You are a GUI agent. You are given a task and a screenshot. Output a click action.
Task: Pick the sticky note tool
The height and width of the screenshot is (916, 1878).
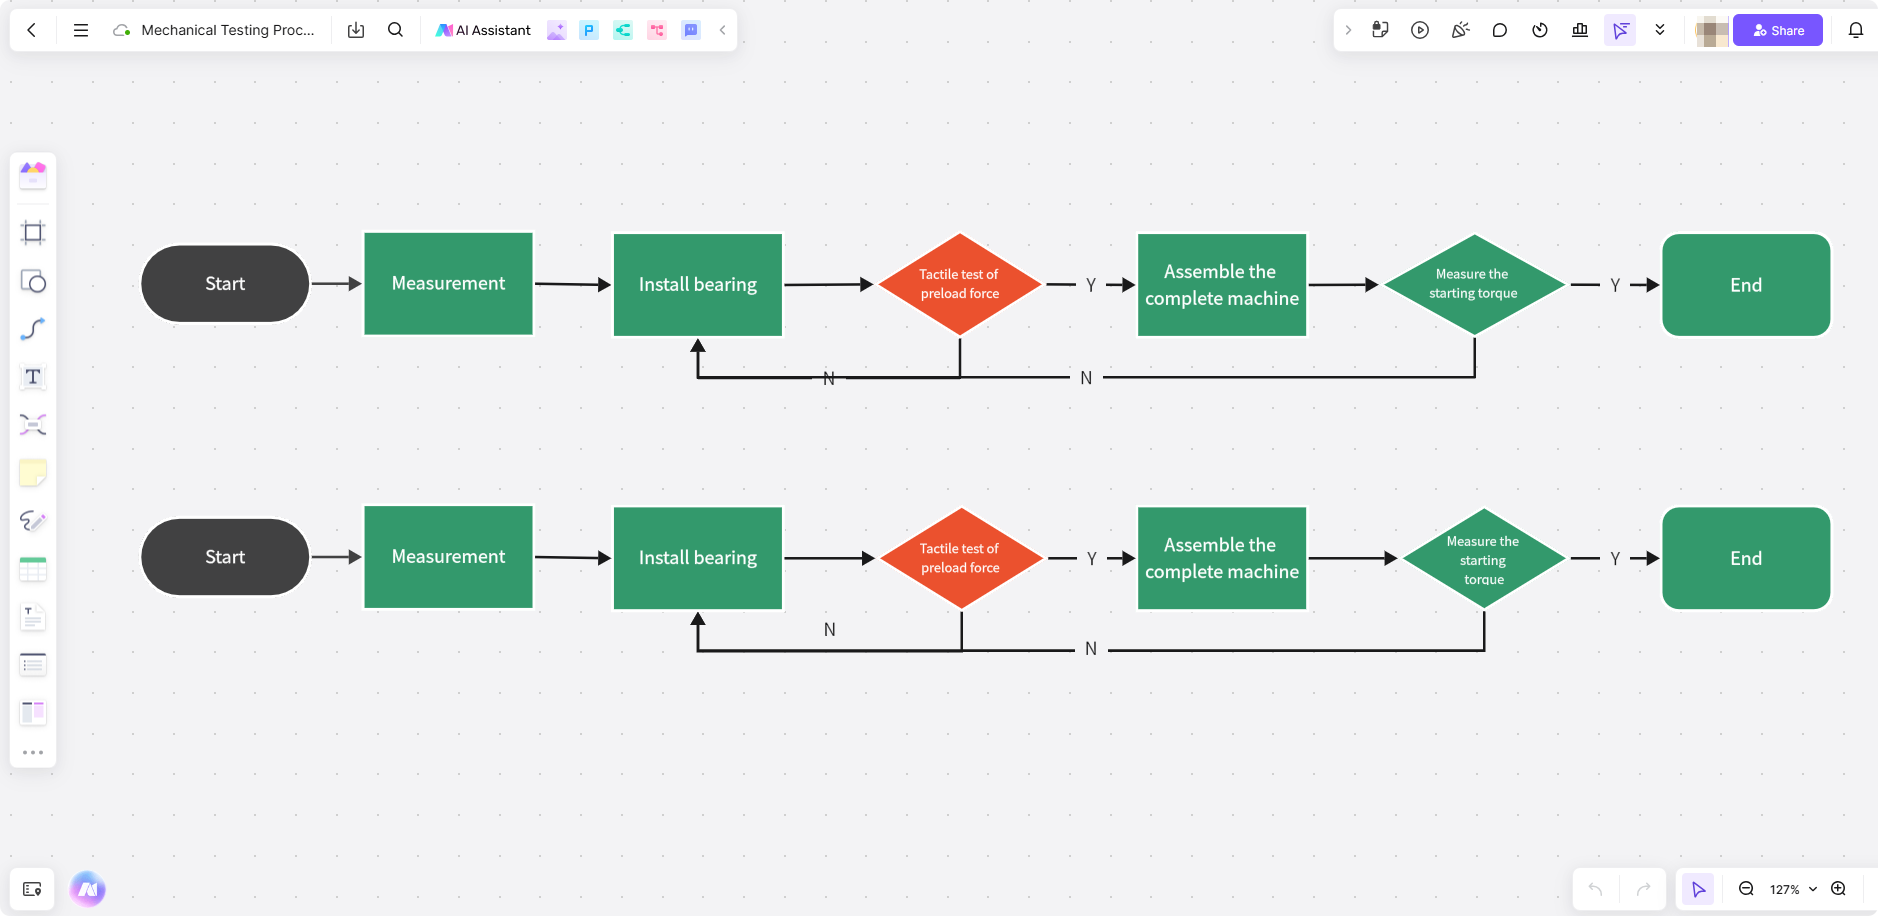33,472
